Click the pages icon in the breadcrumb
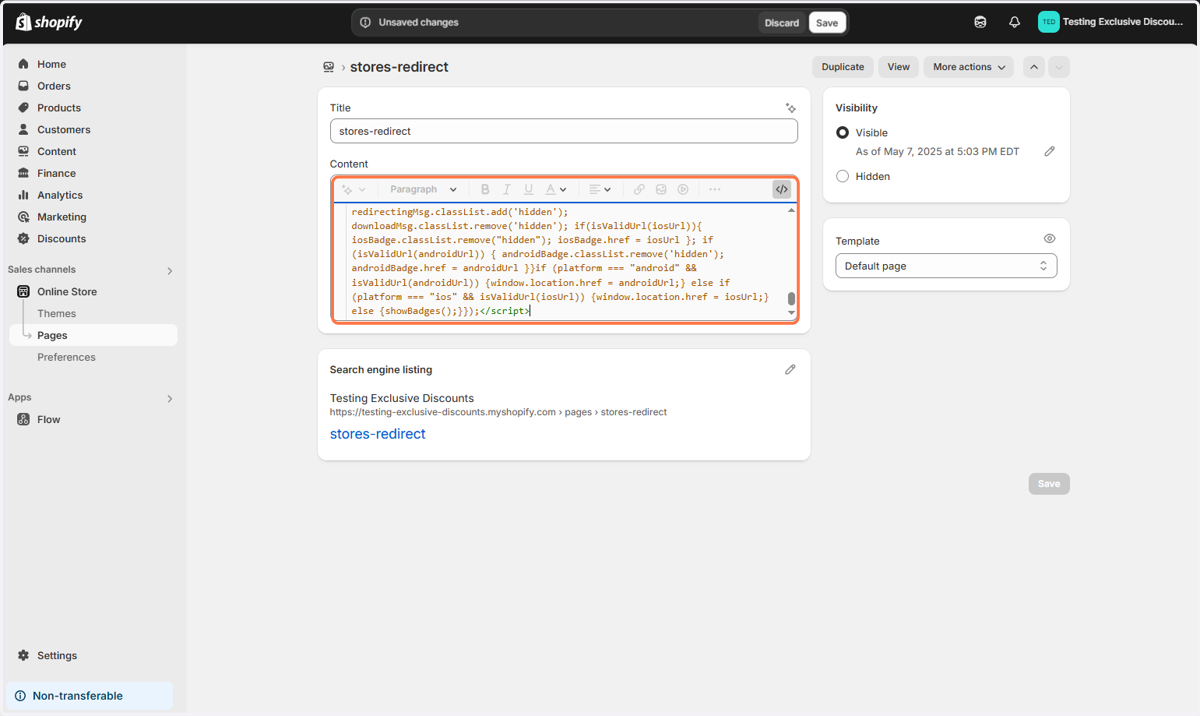1200x716 pixels. pos(328,67)
